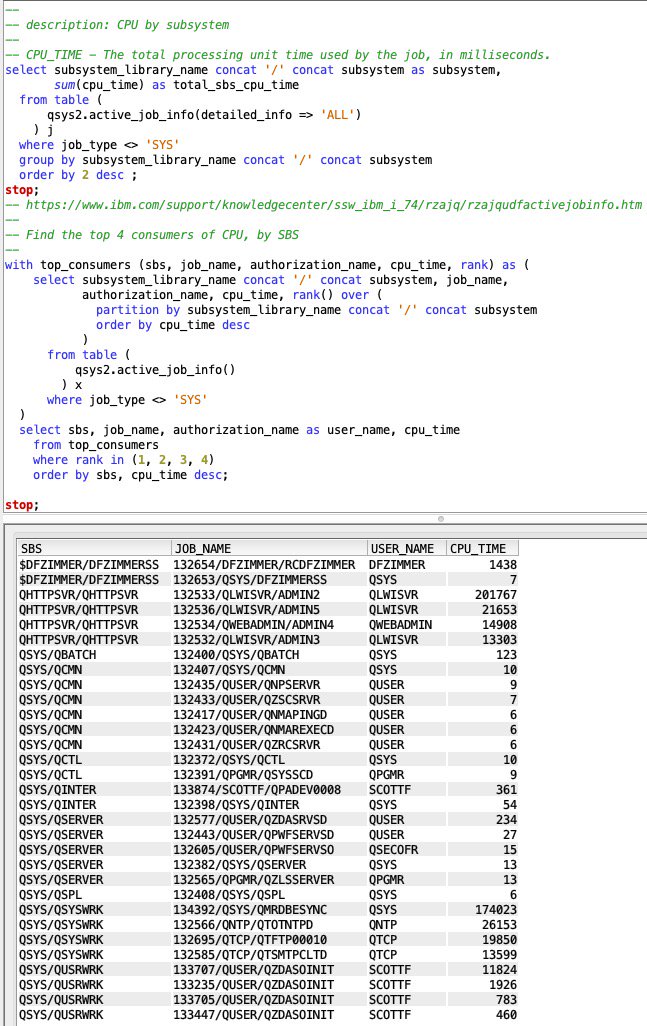
Task: Select job 132695/QTCP/QTFTP00010
Action: click(x=250, y=940)
